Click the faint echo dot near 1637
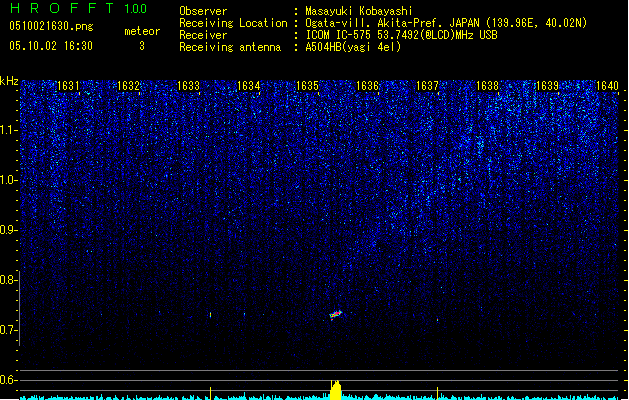The width and height of the screenshot is (629, 400). (437, 320)
